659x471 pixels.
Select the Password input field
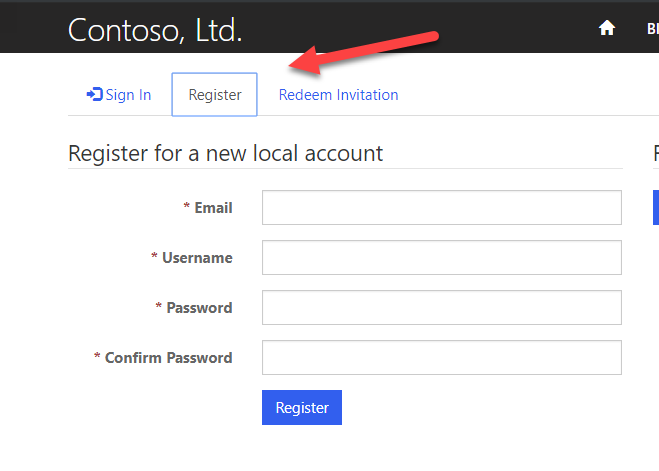pyautogui.click(x=441, y=308)
